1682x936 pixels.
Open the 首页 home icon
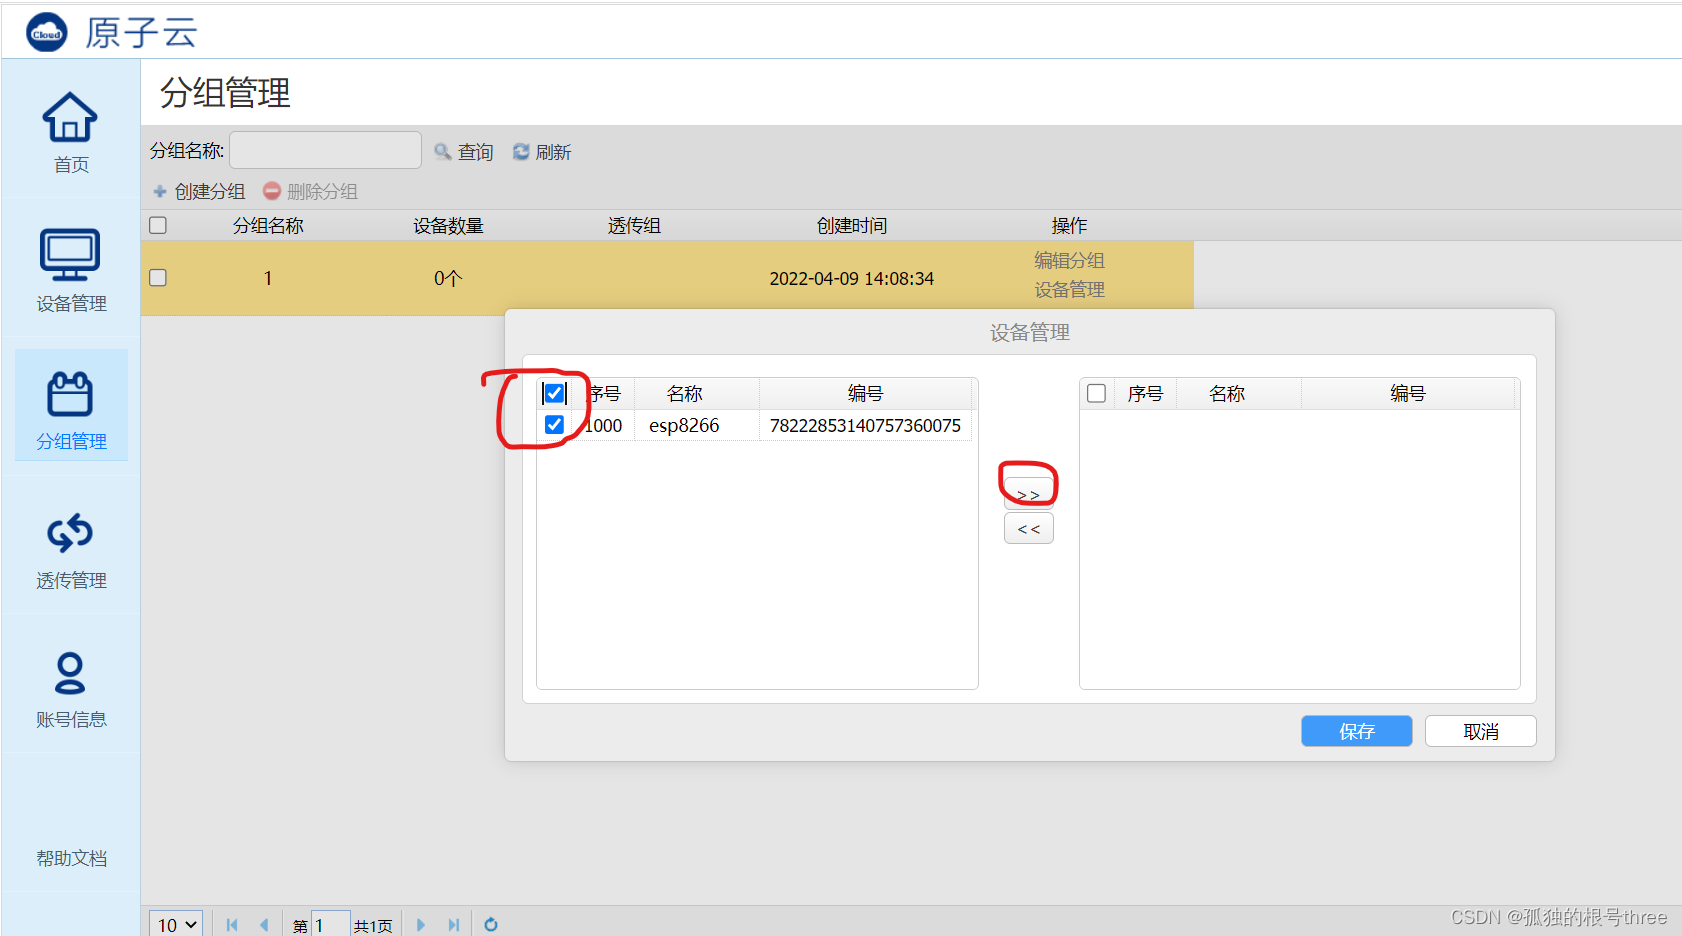[70, 117]
